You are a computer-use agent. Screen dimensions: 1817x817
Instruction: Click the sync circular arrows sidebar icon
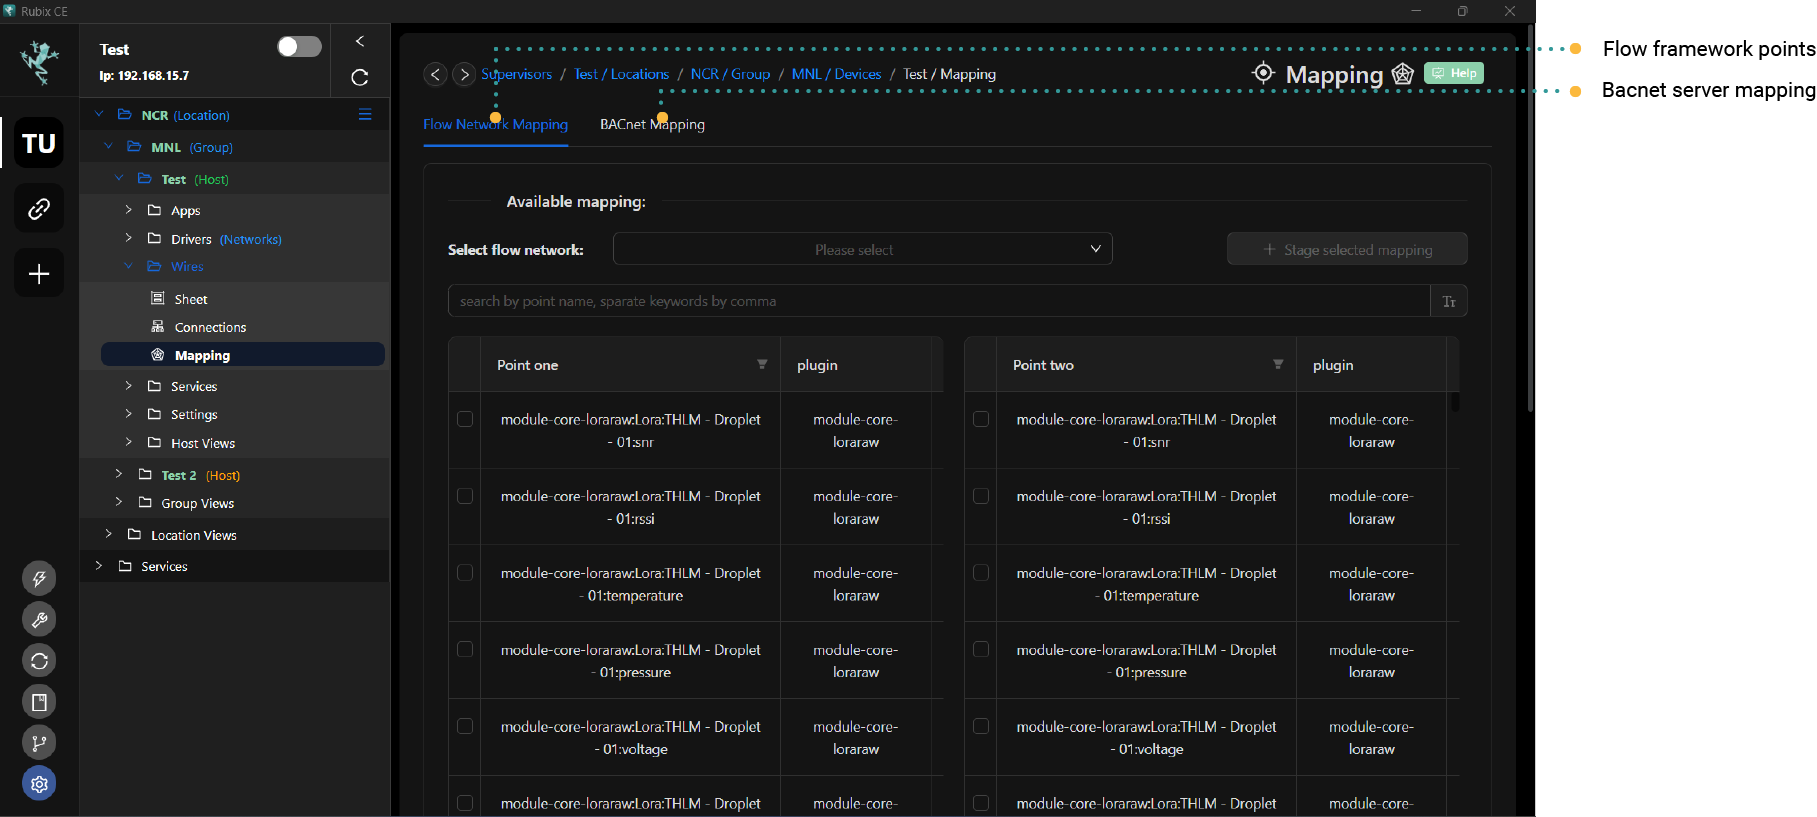coord(39,660)
